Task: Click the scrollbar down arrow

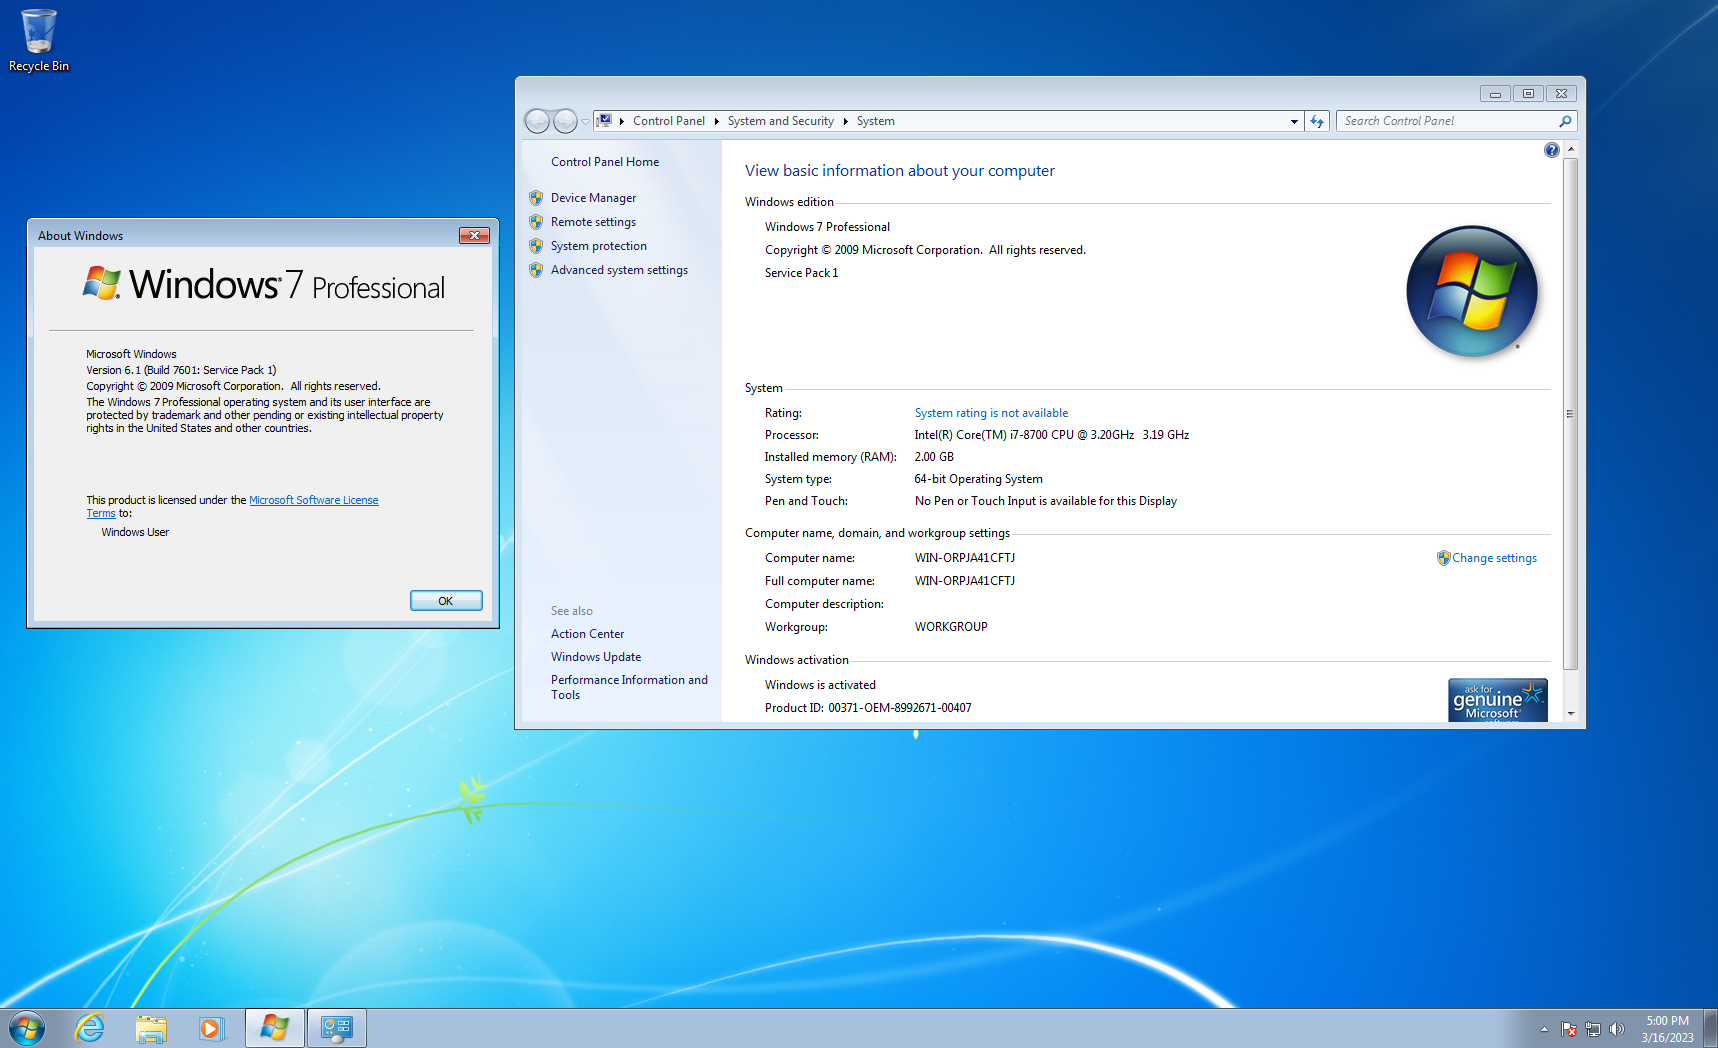Action: [x=1570, y=713]
